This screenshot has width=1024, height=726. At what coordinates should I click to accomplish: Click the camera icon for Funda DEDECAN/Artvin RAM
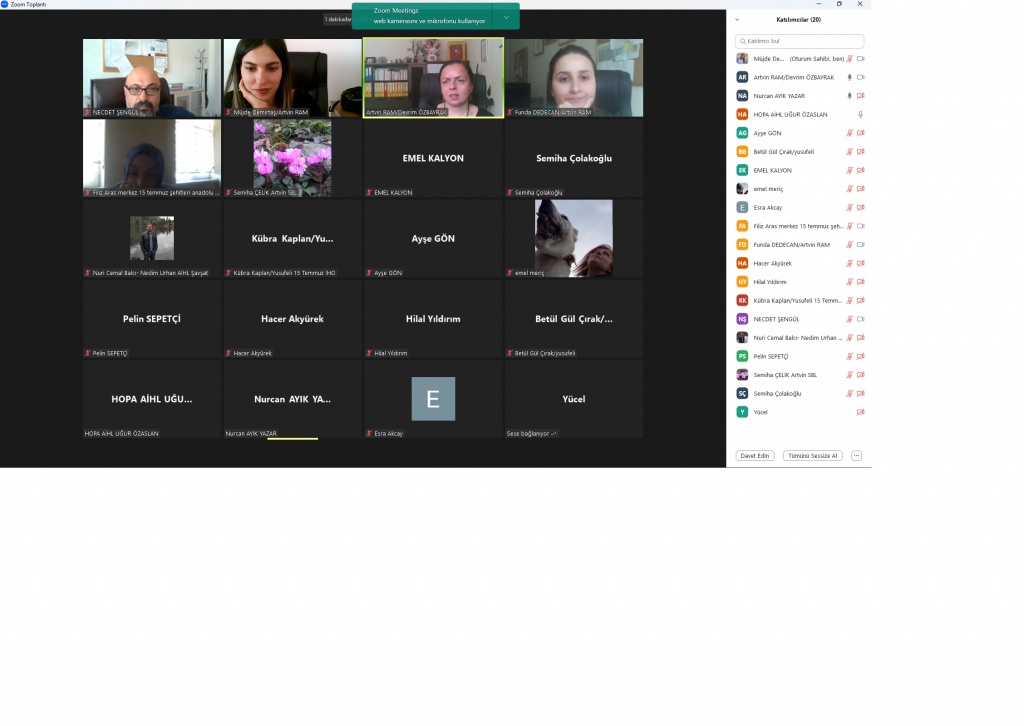point(860,245)
